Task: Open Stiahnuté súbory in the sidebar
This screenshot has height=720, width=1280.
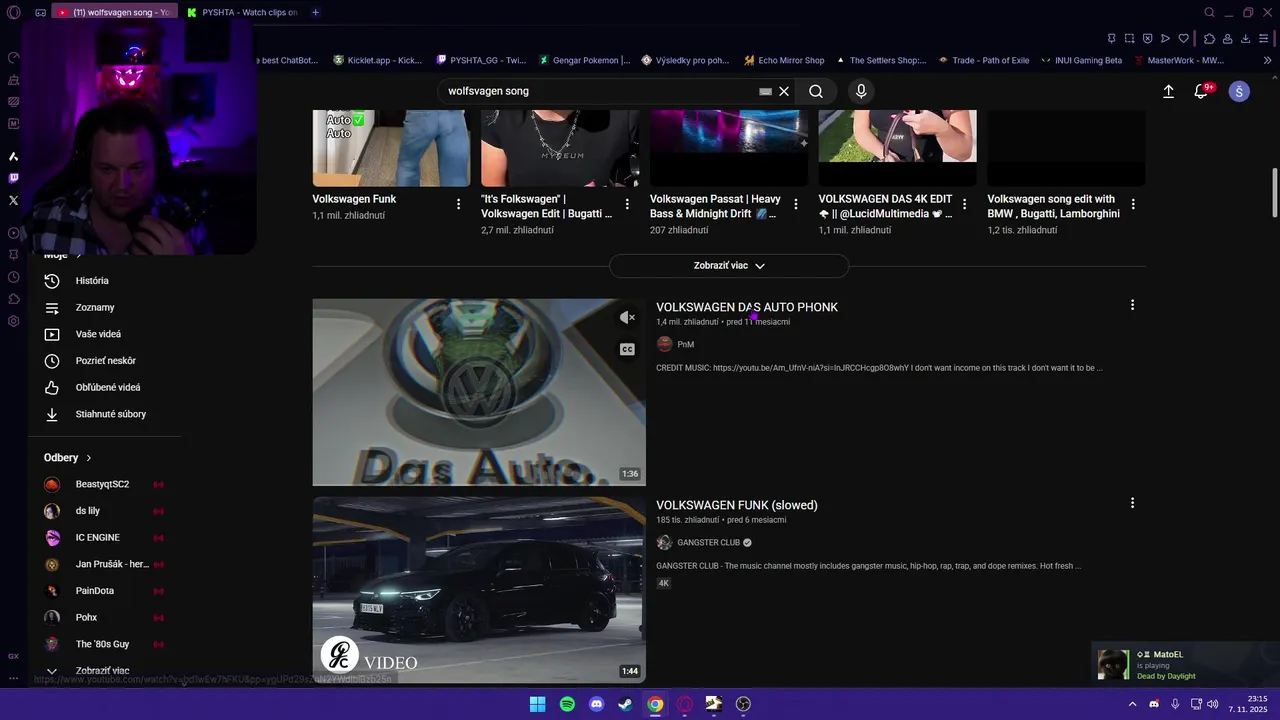Action: pyautogui.click(x=110, y=414)
